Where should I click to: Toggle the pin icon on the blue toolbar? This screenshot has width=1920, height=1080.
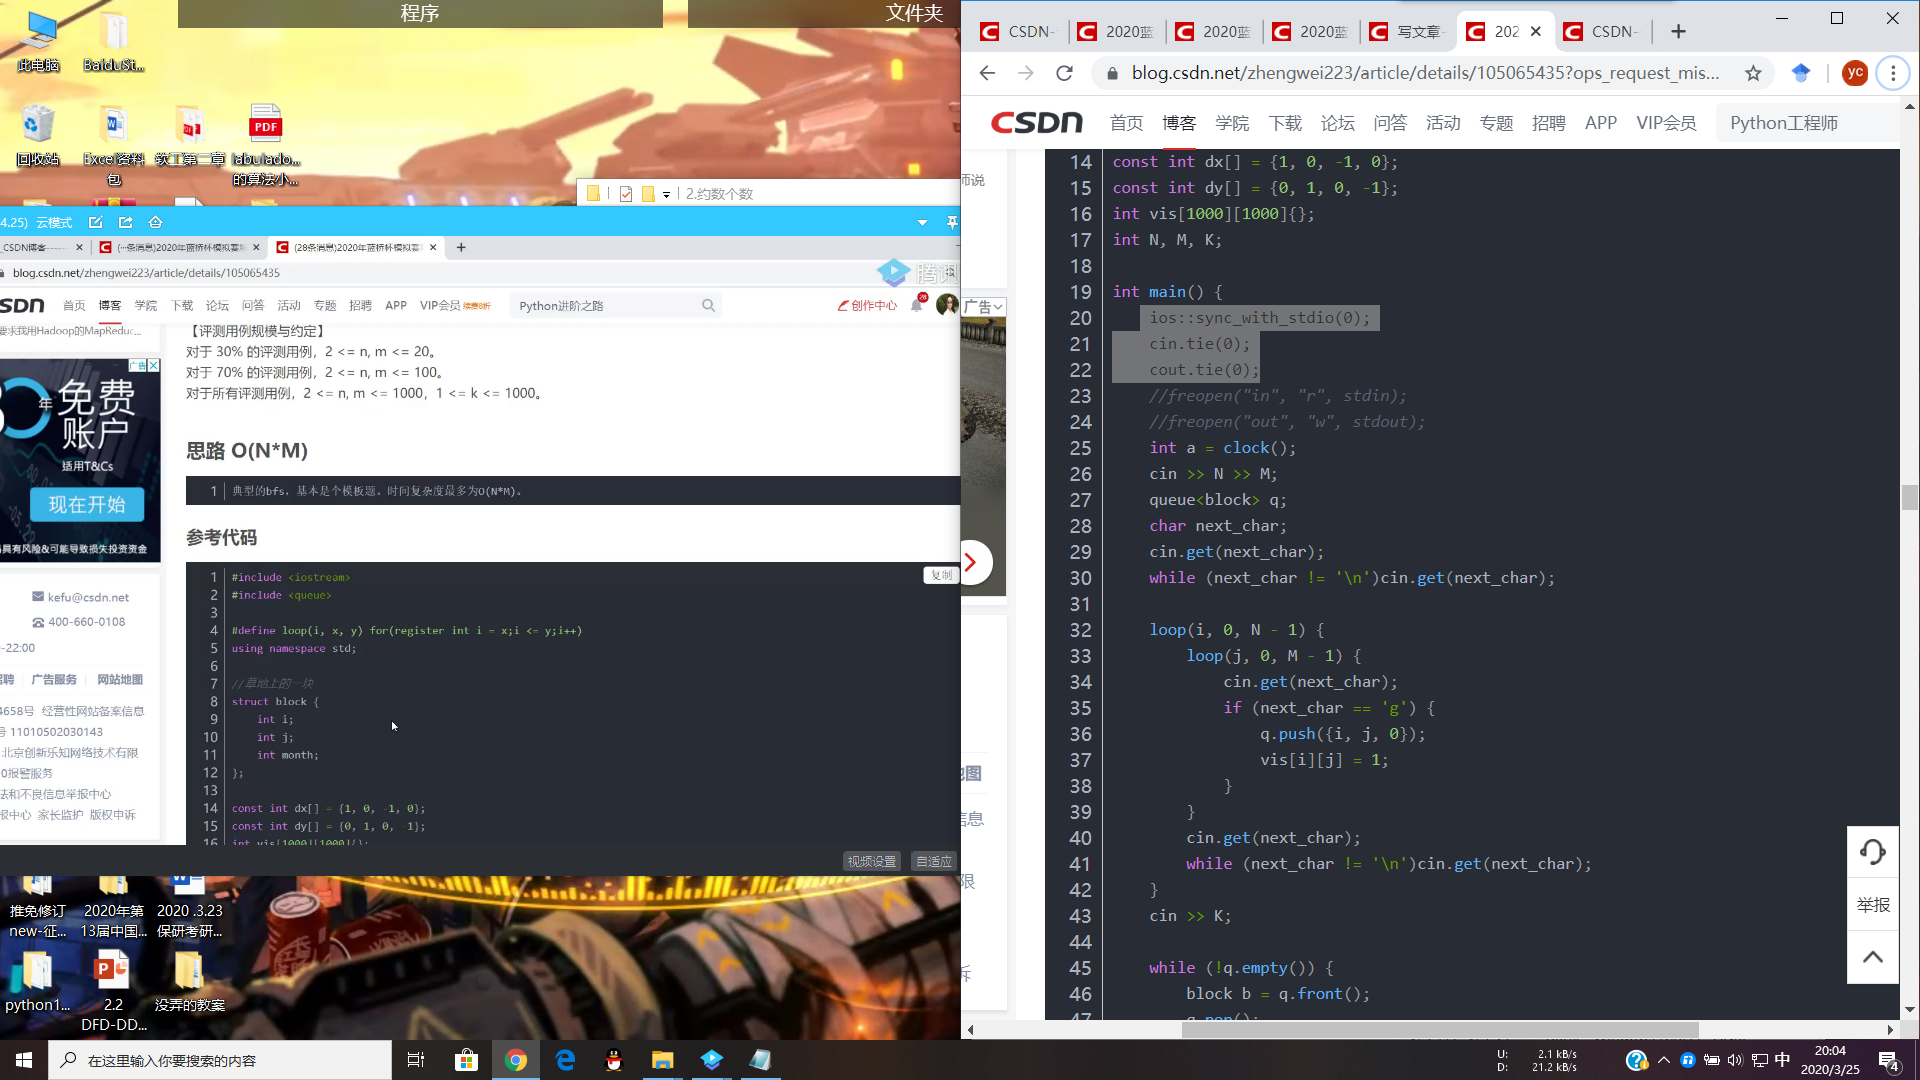(x=952, y=222)
